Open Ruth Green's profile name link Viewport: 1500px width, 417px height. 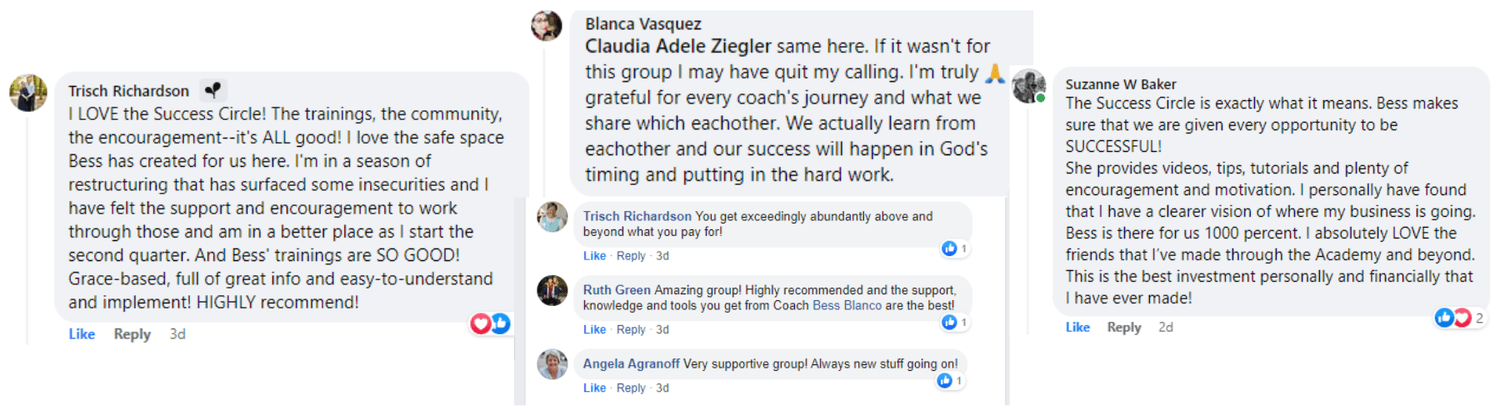pos(617,290)
